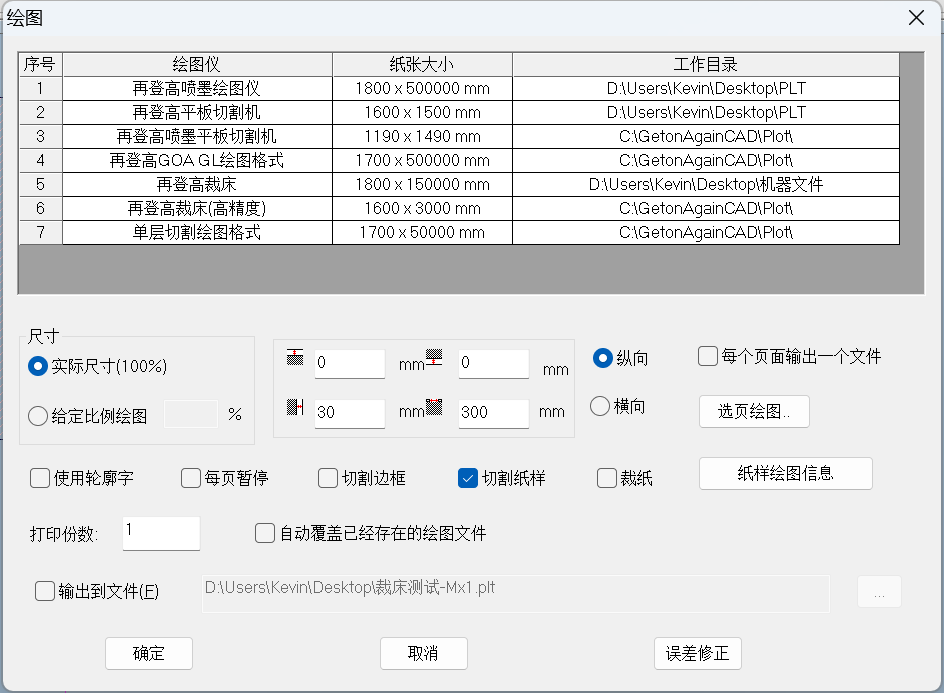Click the 取消 button
The image size is (944, 693).
point(423,653)
